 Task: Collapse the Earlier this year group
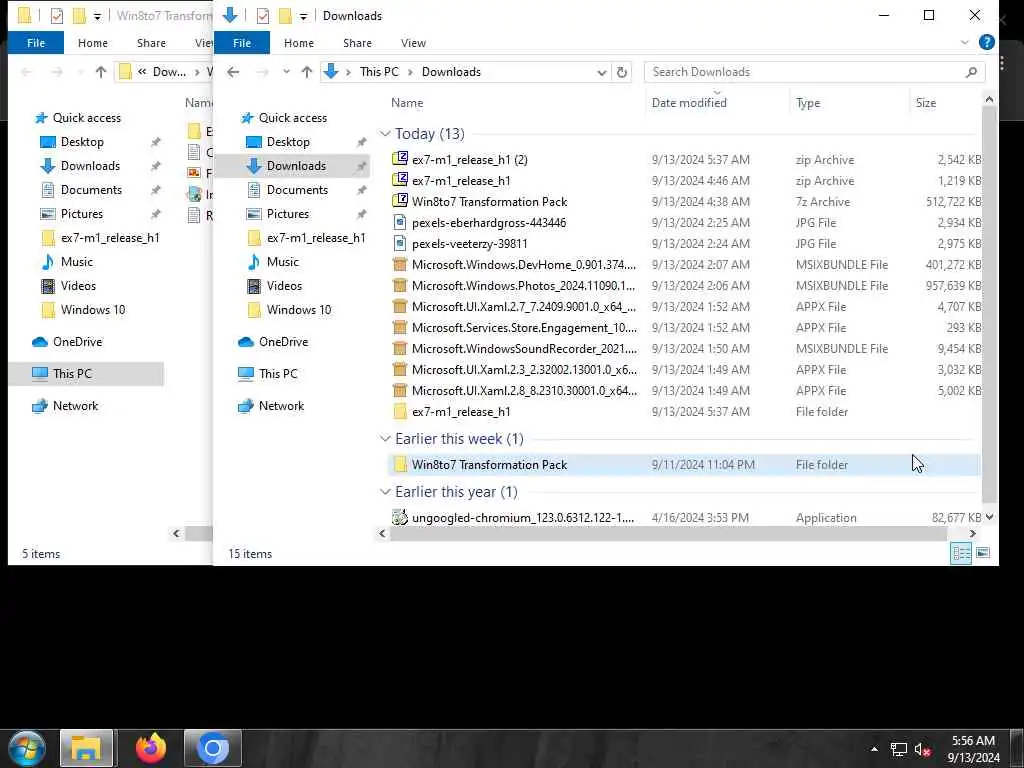[385, 492]
